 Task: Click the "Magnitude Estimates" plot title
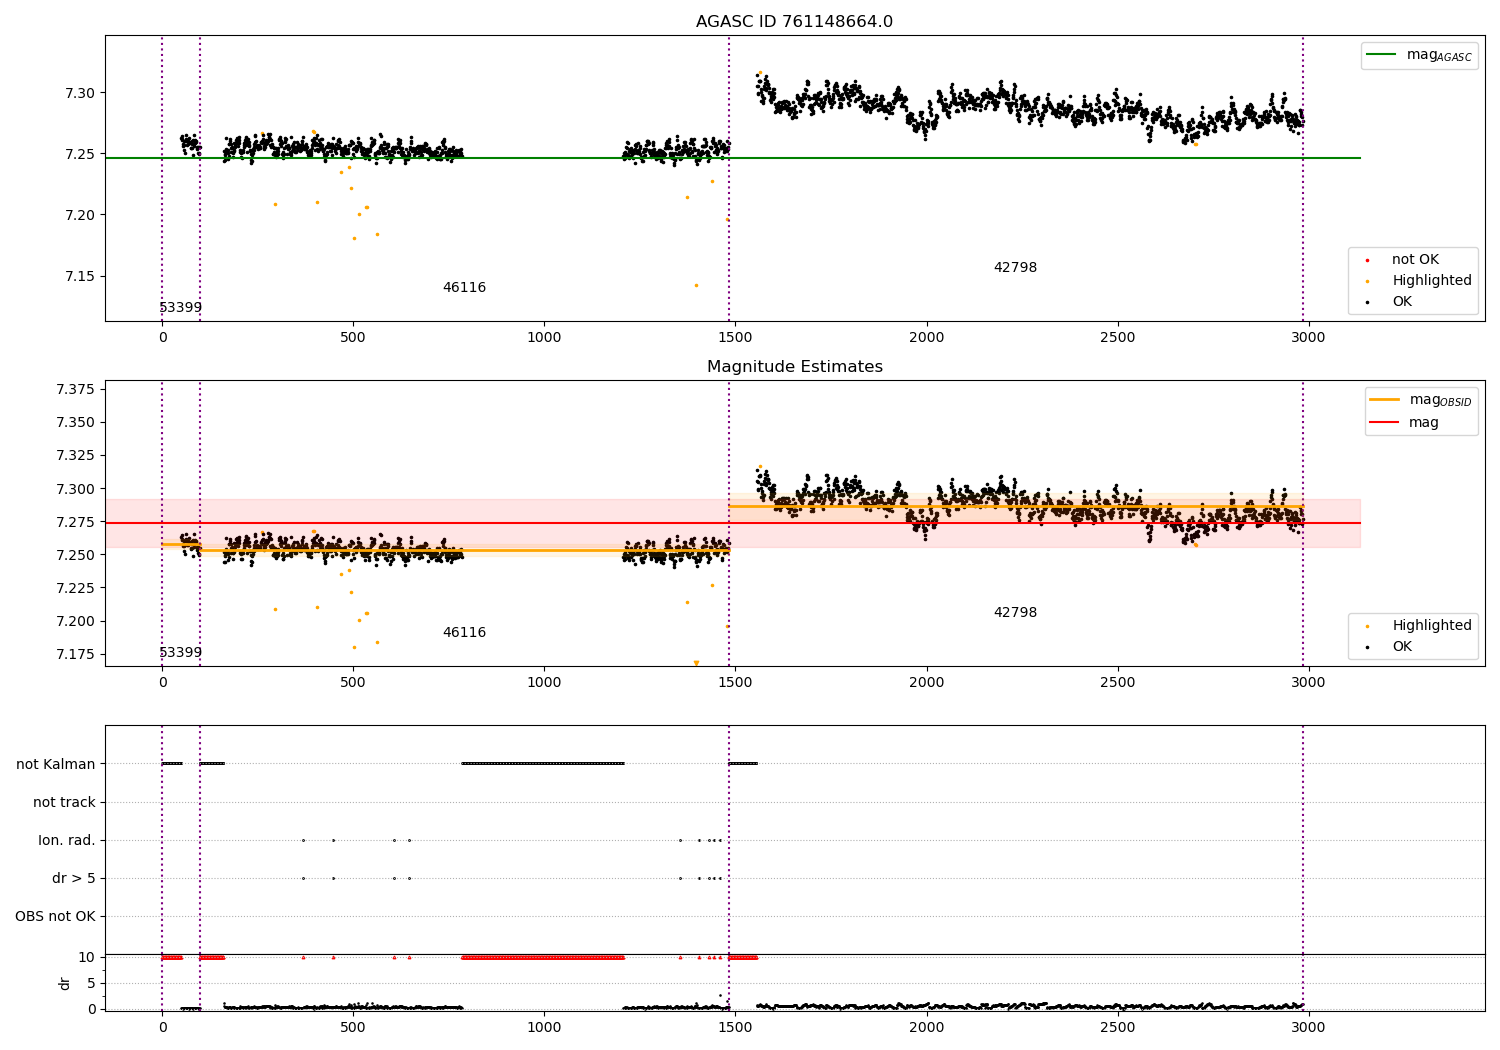794,367
